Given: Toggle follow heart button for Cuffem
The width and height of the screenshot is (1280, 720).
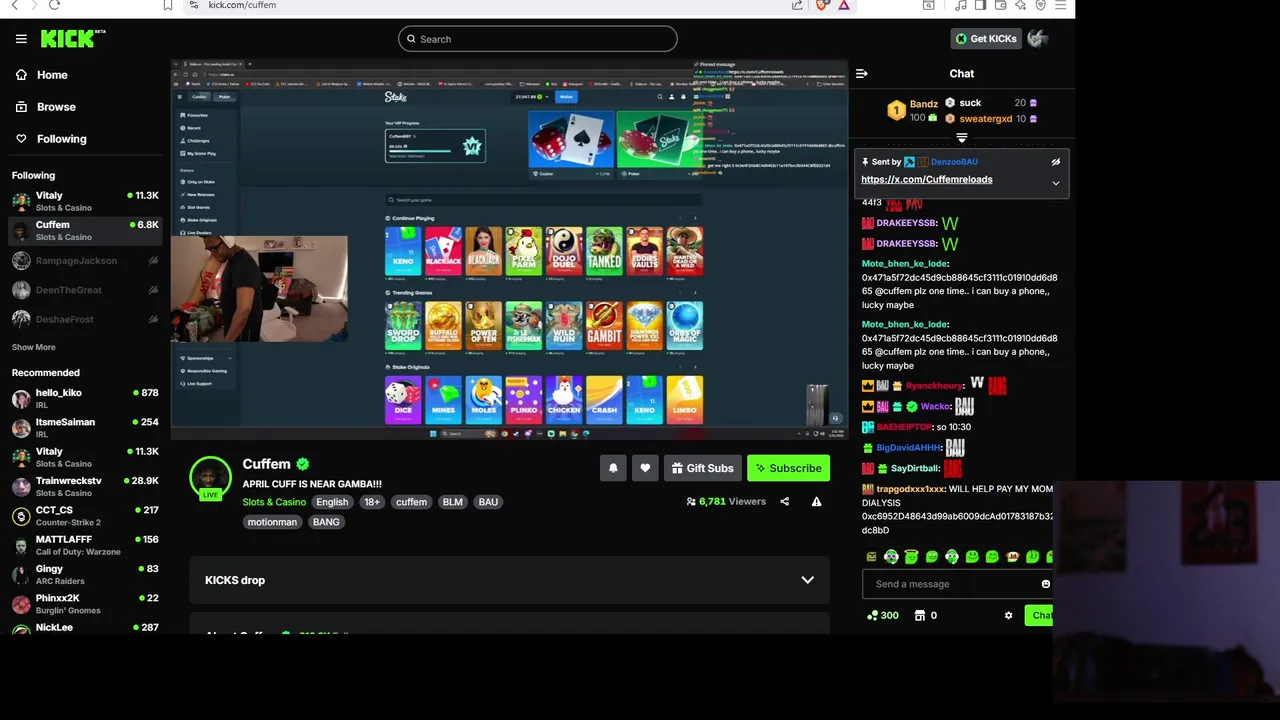Looking at the screenshot, I should pyautogui.click(x=645, y=468).
